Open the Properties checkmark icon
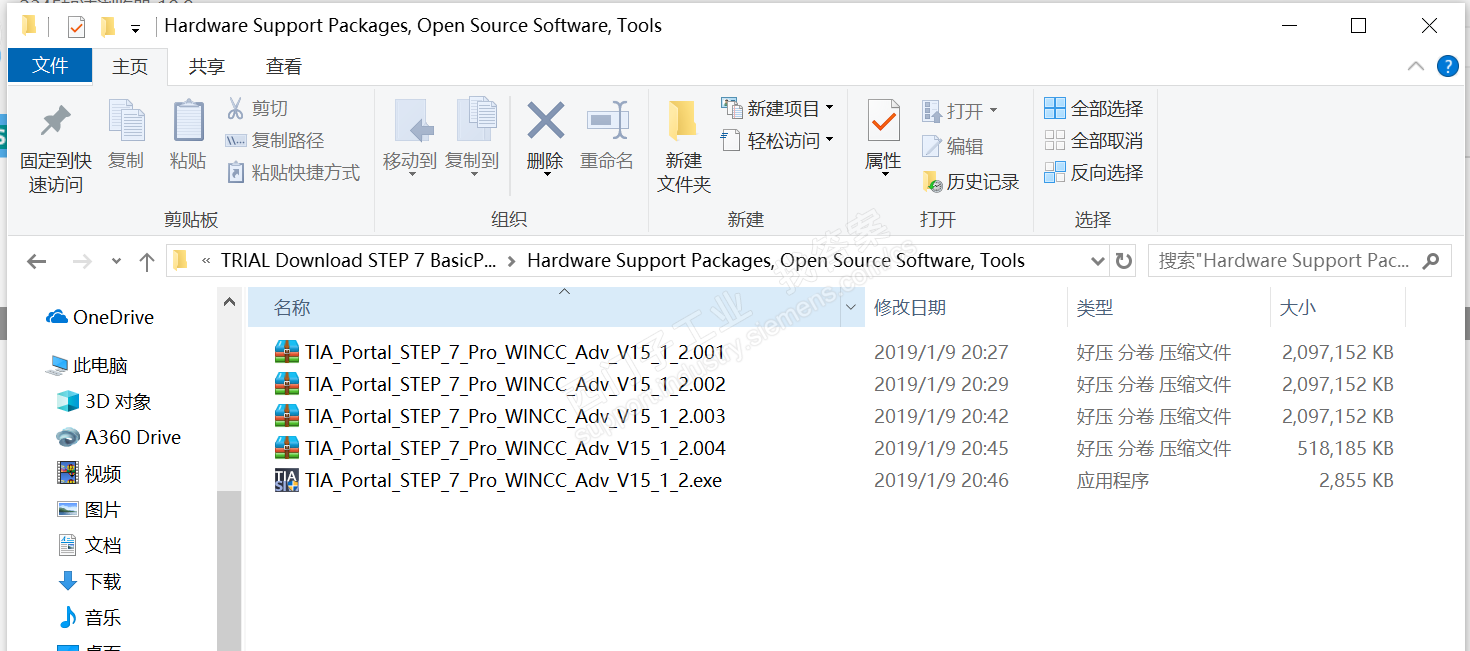The width and height of the screenshot is (1470, 651). pos(883,123)
